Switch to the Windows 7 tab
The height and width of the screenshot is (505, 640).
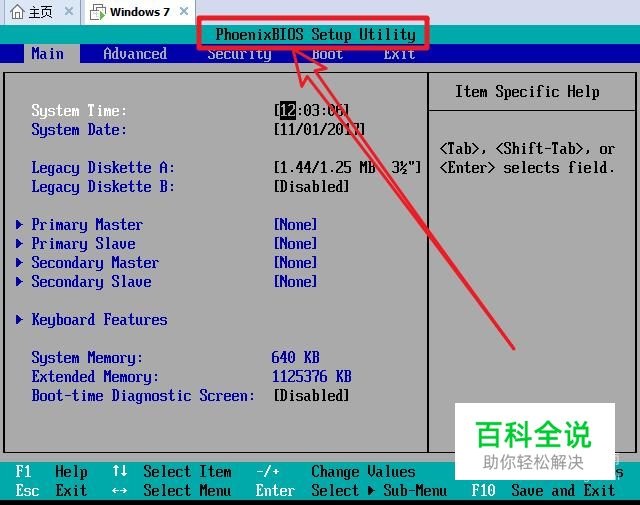pyautogui.click(x=139, y=12)
